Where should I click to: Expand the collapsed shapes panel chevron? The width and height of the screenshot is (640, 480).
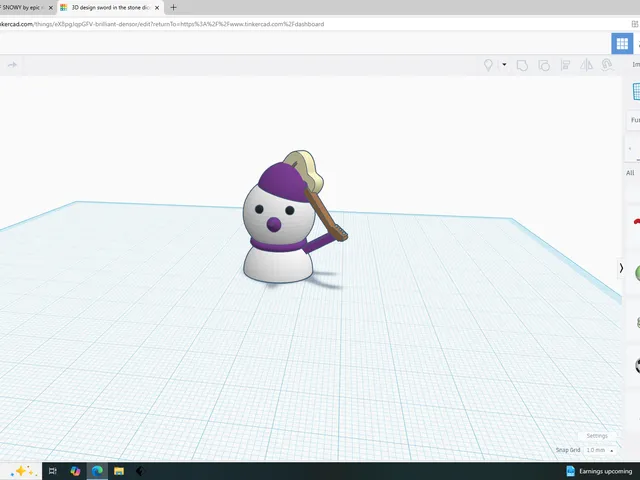click(621, 268)
